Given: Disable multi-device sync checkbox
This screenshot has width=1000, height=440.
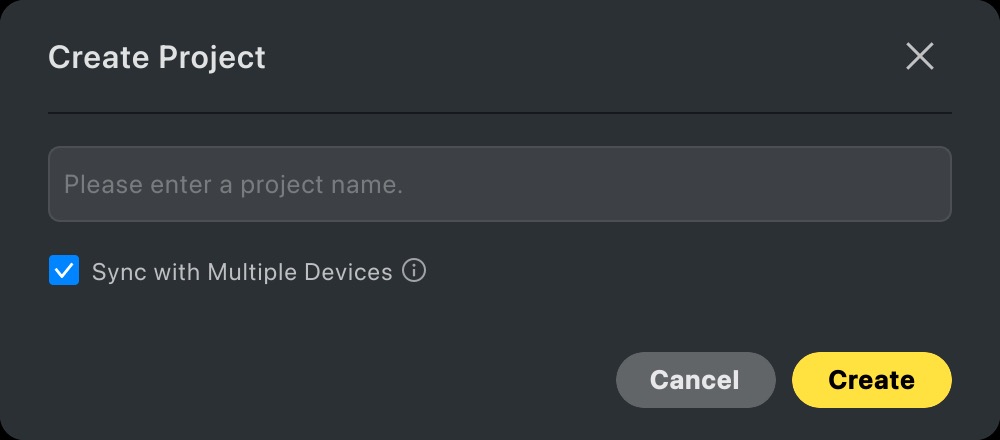Looking at the screenshot, I should click(64, 271).
